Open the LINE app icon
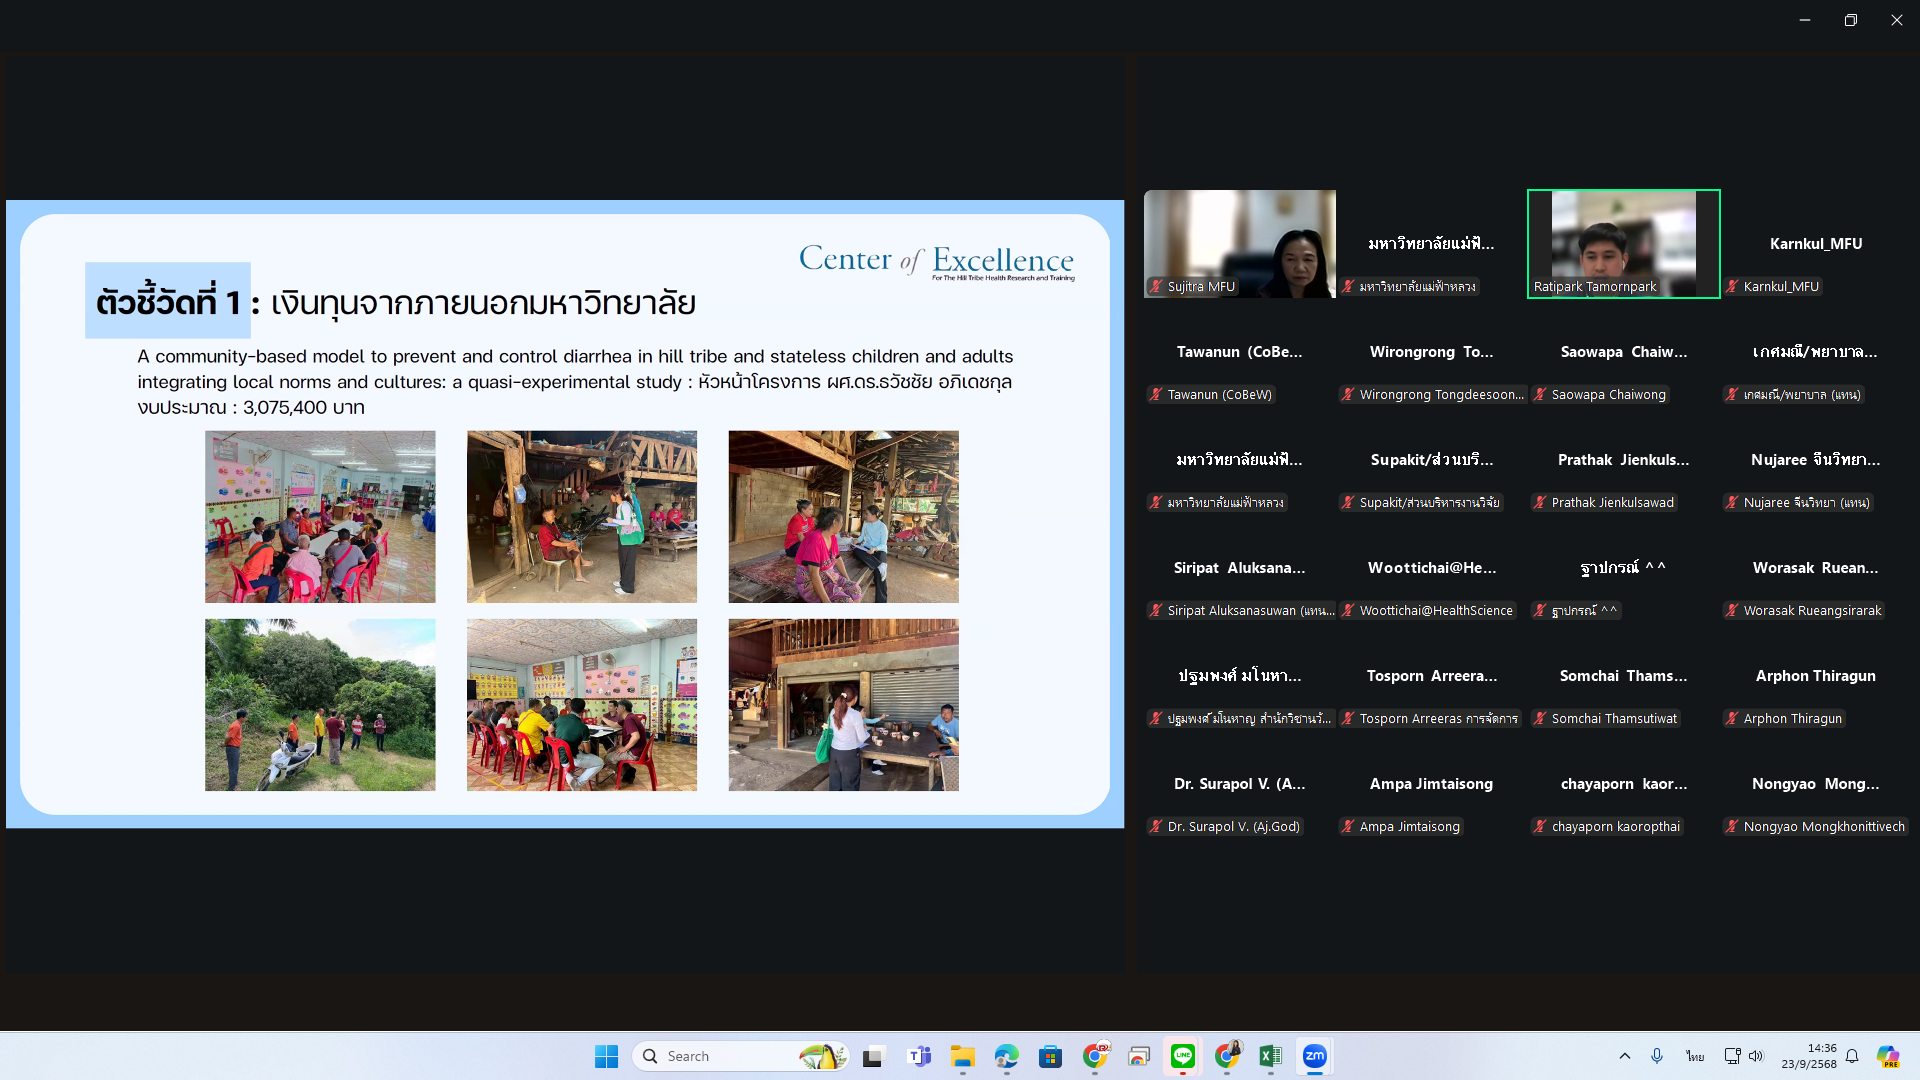The width and height of the screenshot is (1920, 1080). pyautogui.click(x=1183, y=1056)
